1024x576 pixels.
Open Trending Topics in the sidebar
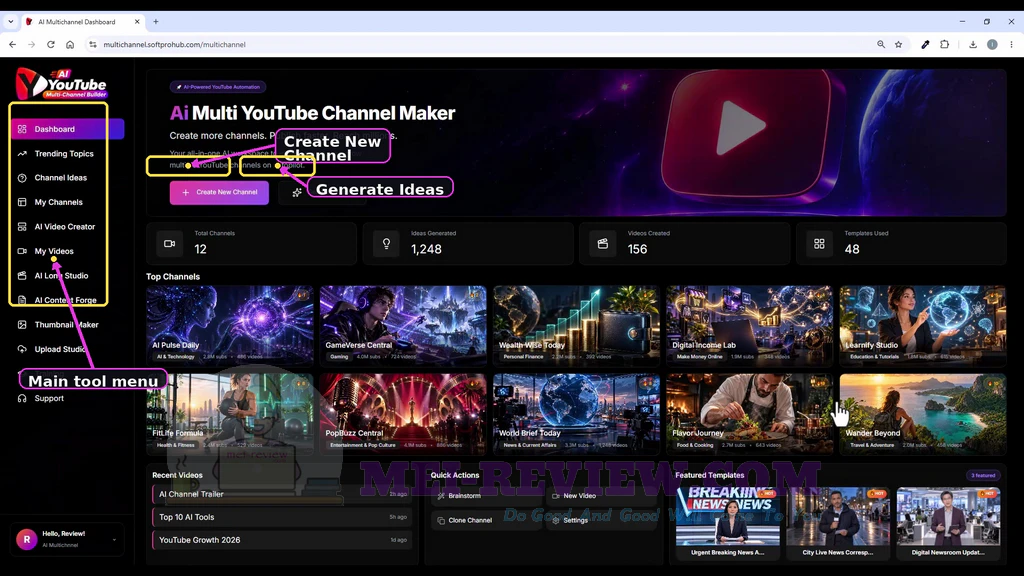point(63,153)
